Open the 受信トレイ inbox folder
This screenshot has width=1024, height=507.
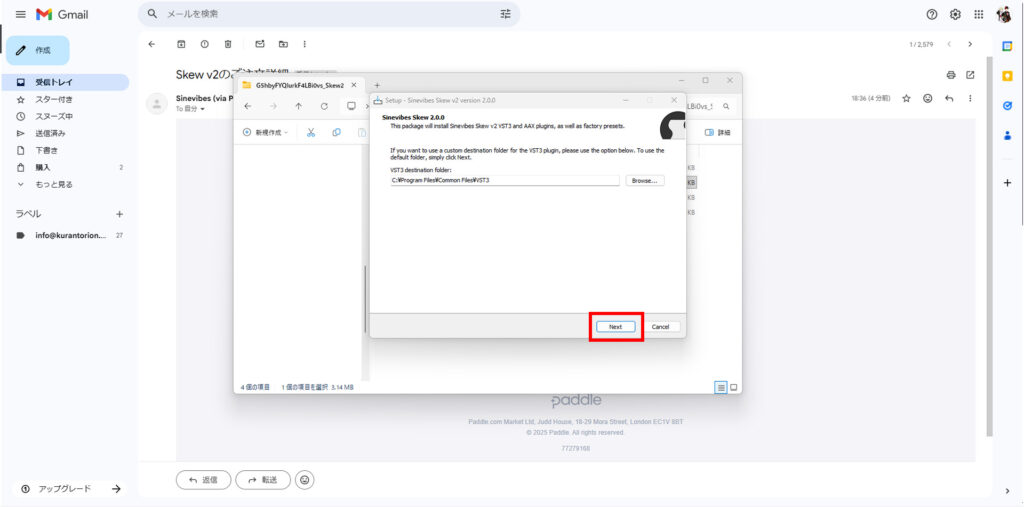[x=54, y=82]
